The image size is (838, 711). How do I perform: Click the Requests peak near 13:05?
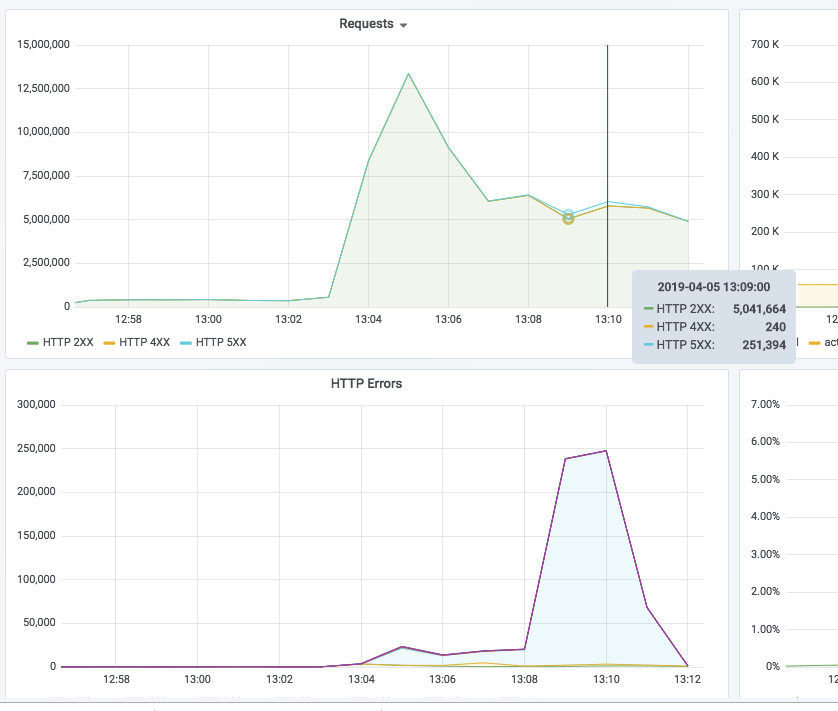(408, 74)
